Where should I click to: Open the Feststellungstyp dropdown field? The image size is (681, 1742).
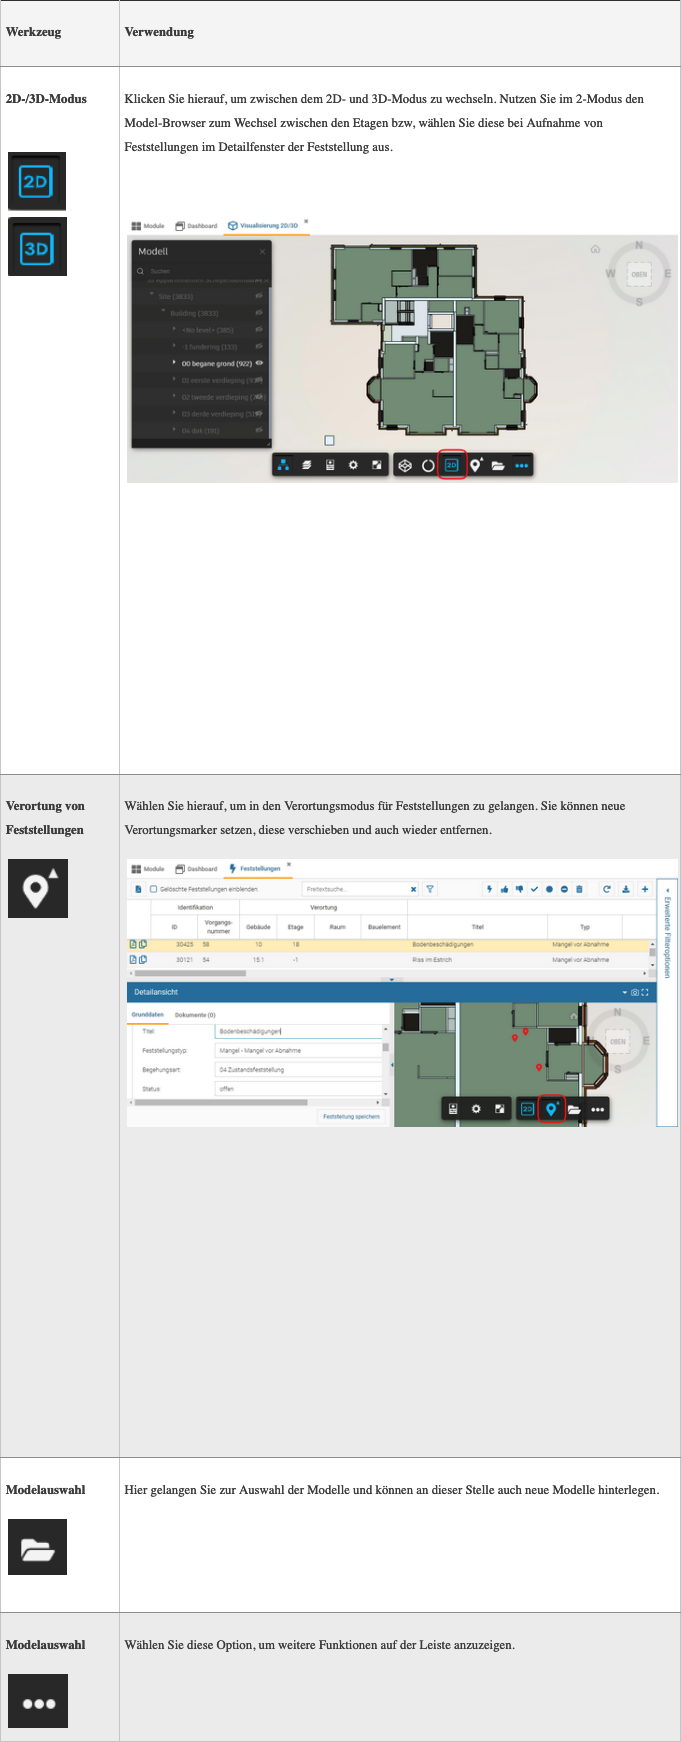[299, 1050]
